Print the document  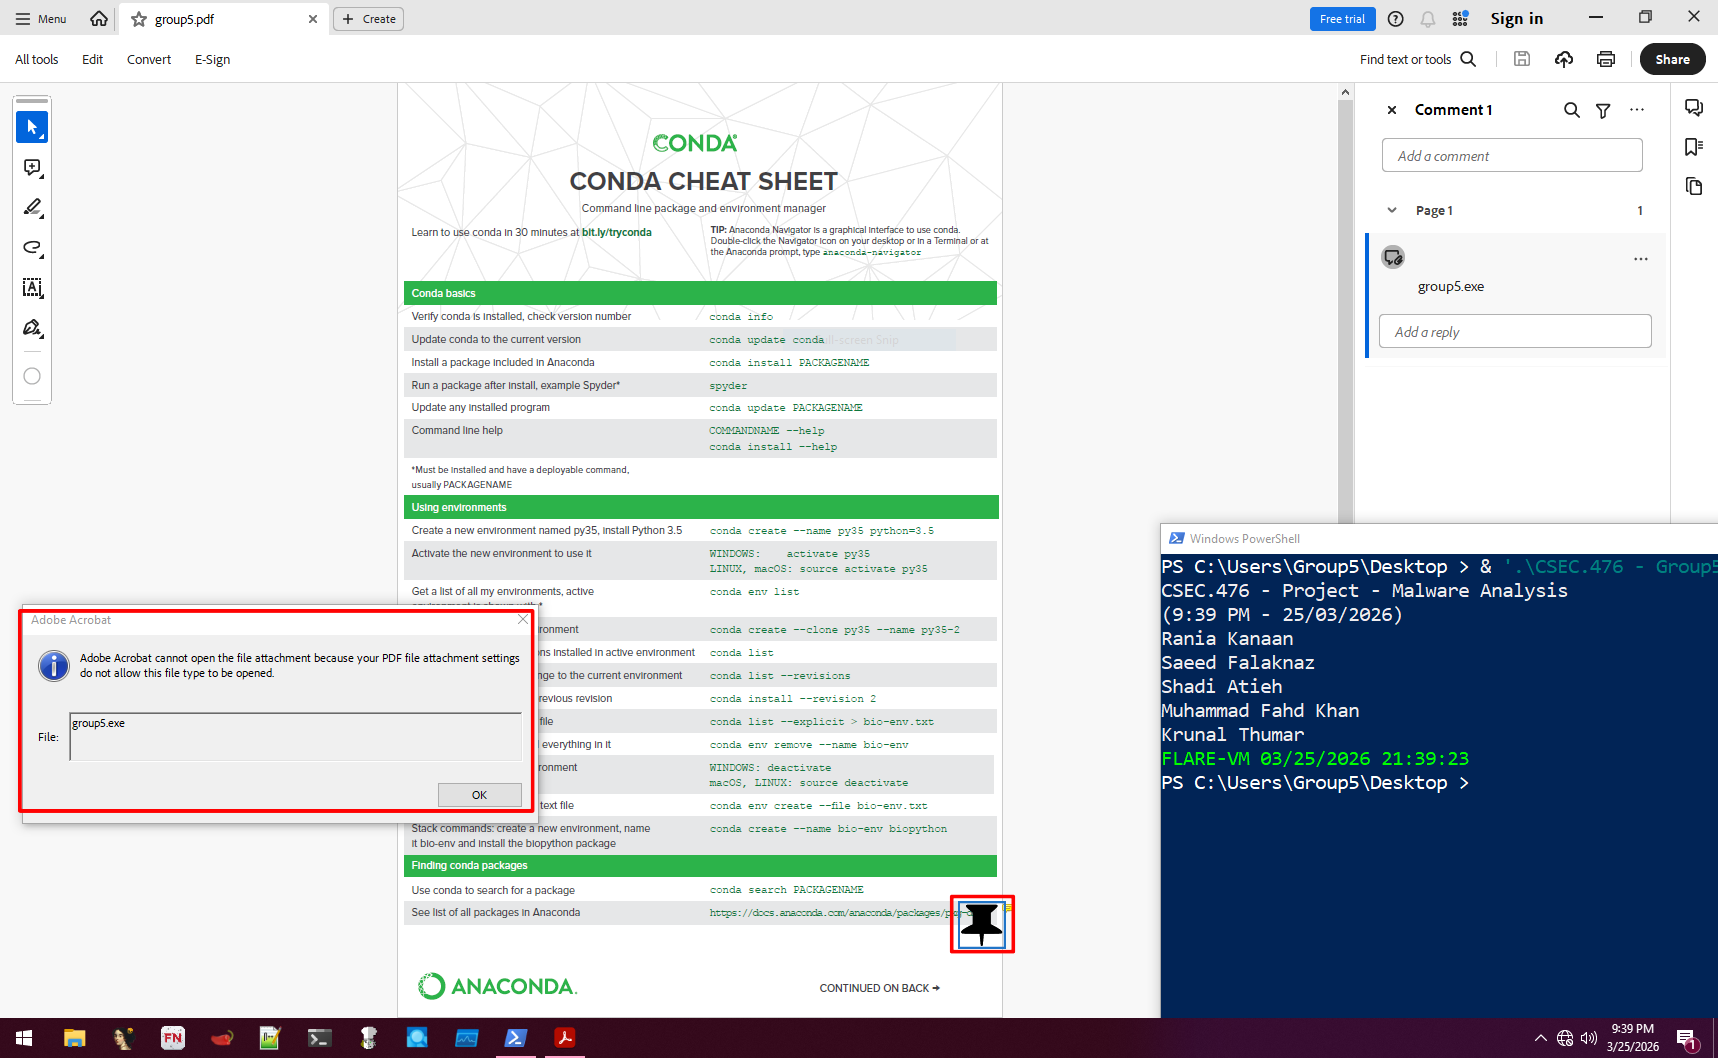coord(1605,59)
